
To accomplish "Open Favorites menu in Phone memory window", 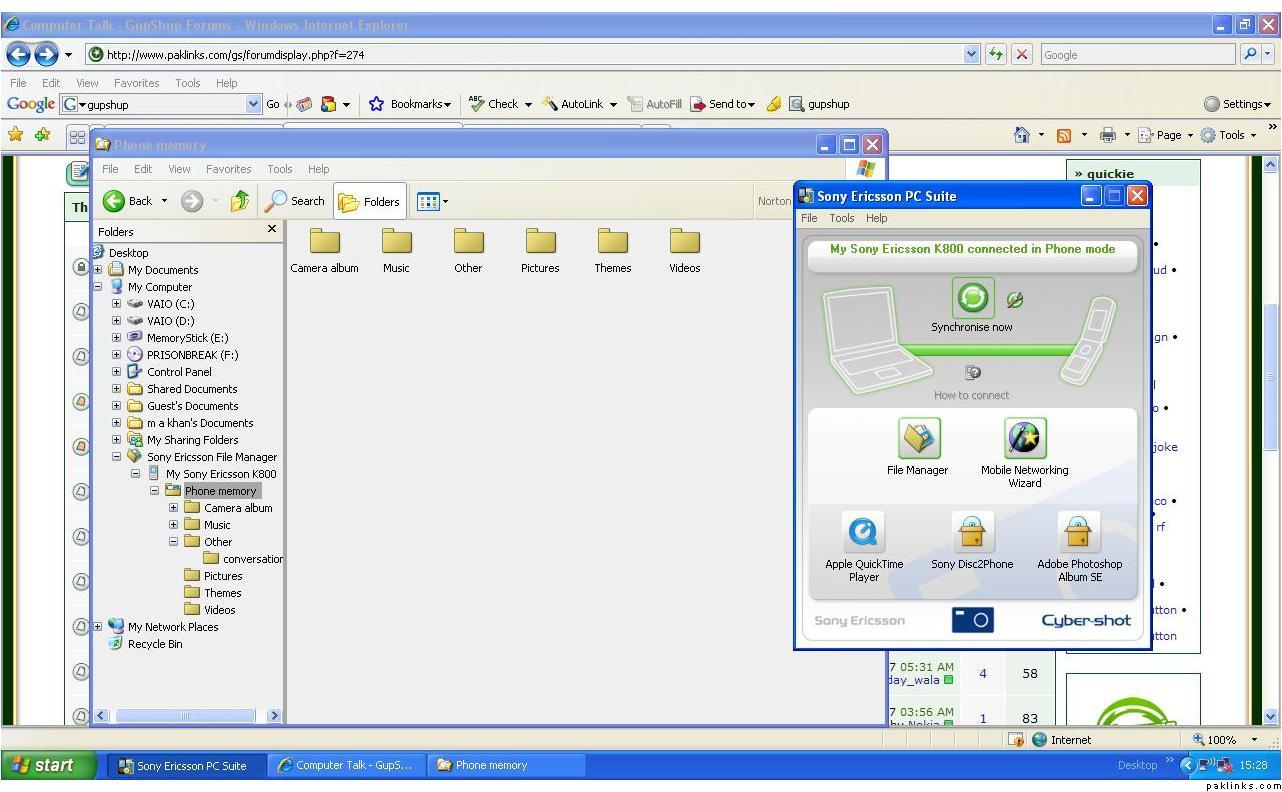I will pos(228,169).
